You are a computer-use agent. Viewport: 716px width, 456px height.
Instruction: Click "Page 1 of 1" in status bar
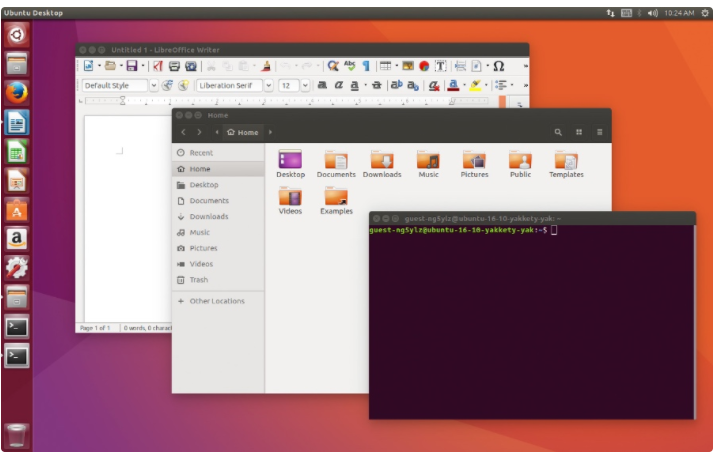point(95,328)
